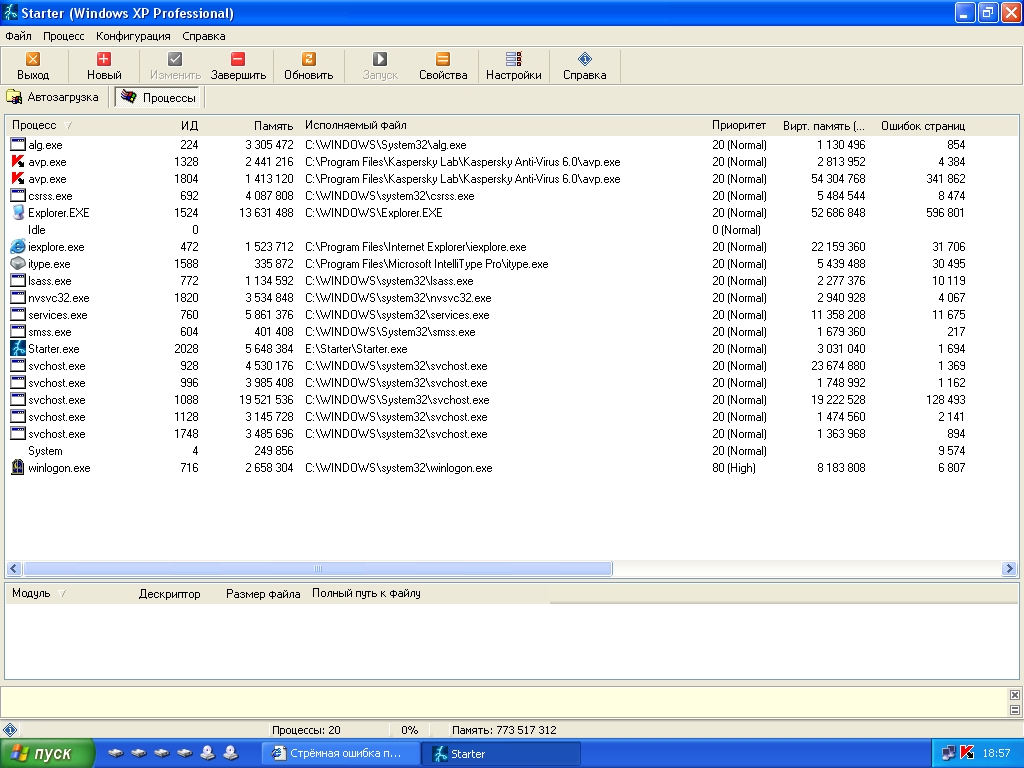
Task: Sort modules by Модуль column header
Action: (31, 594)
